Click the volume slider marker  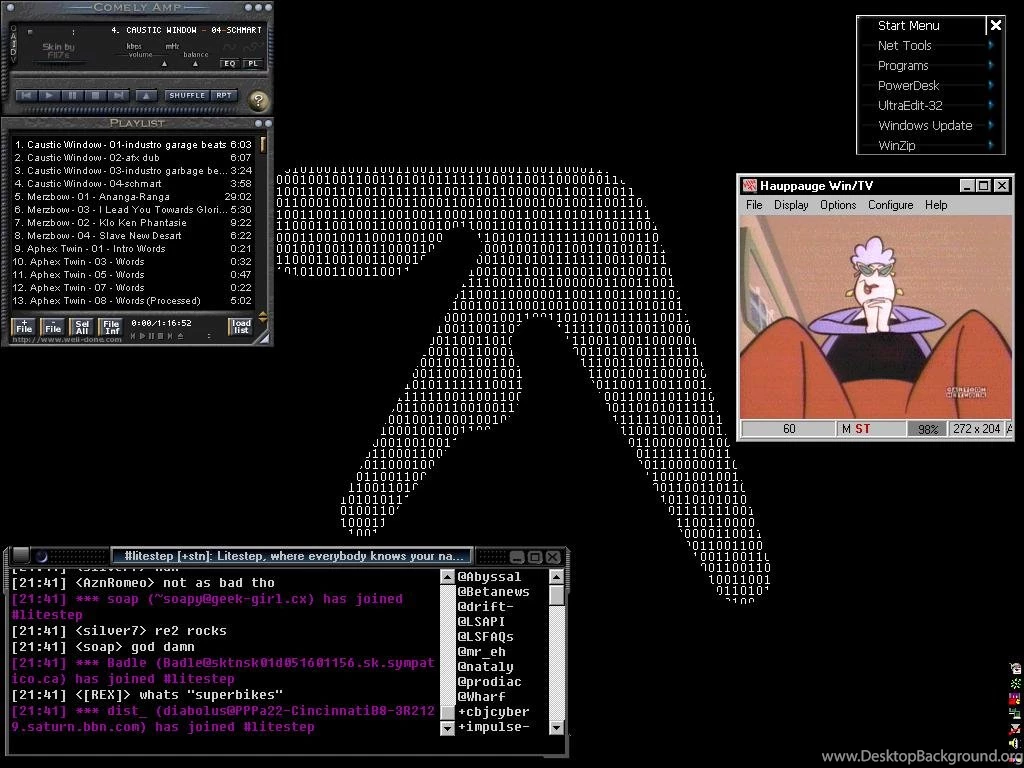[x=165, y=63]
